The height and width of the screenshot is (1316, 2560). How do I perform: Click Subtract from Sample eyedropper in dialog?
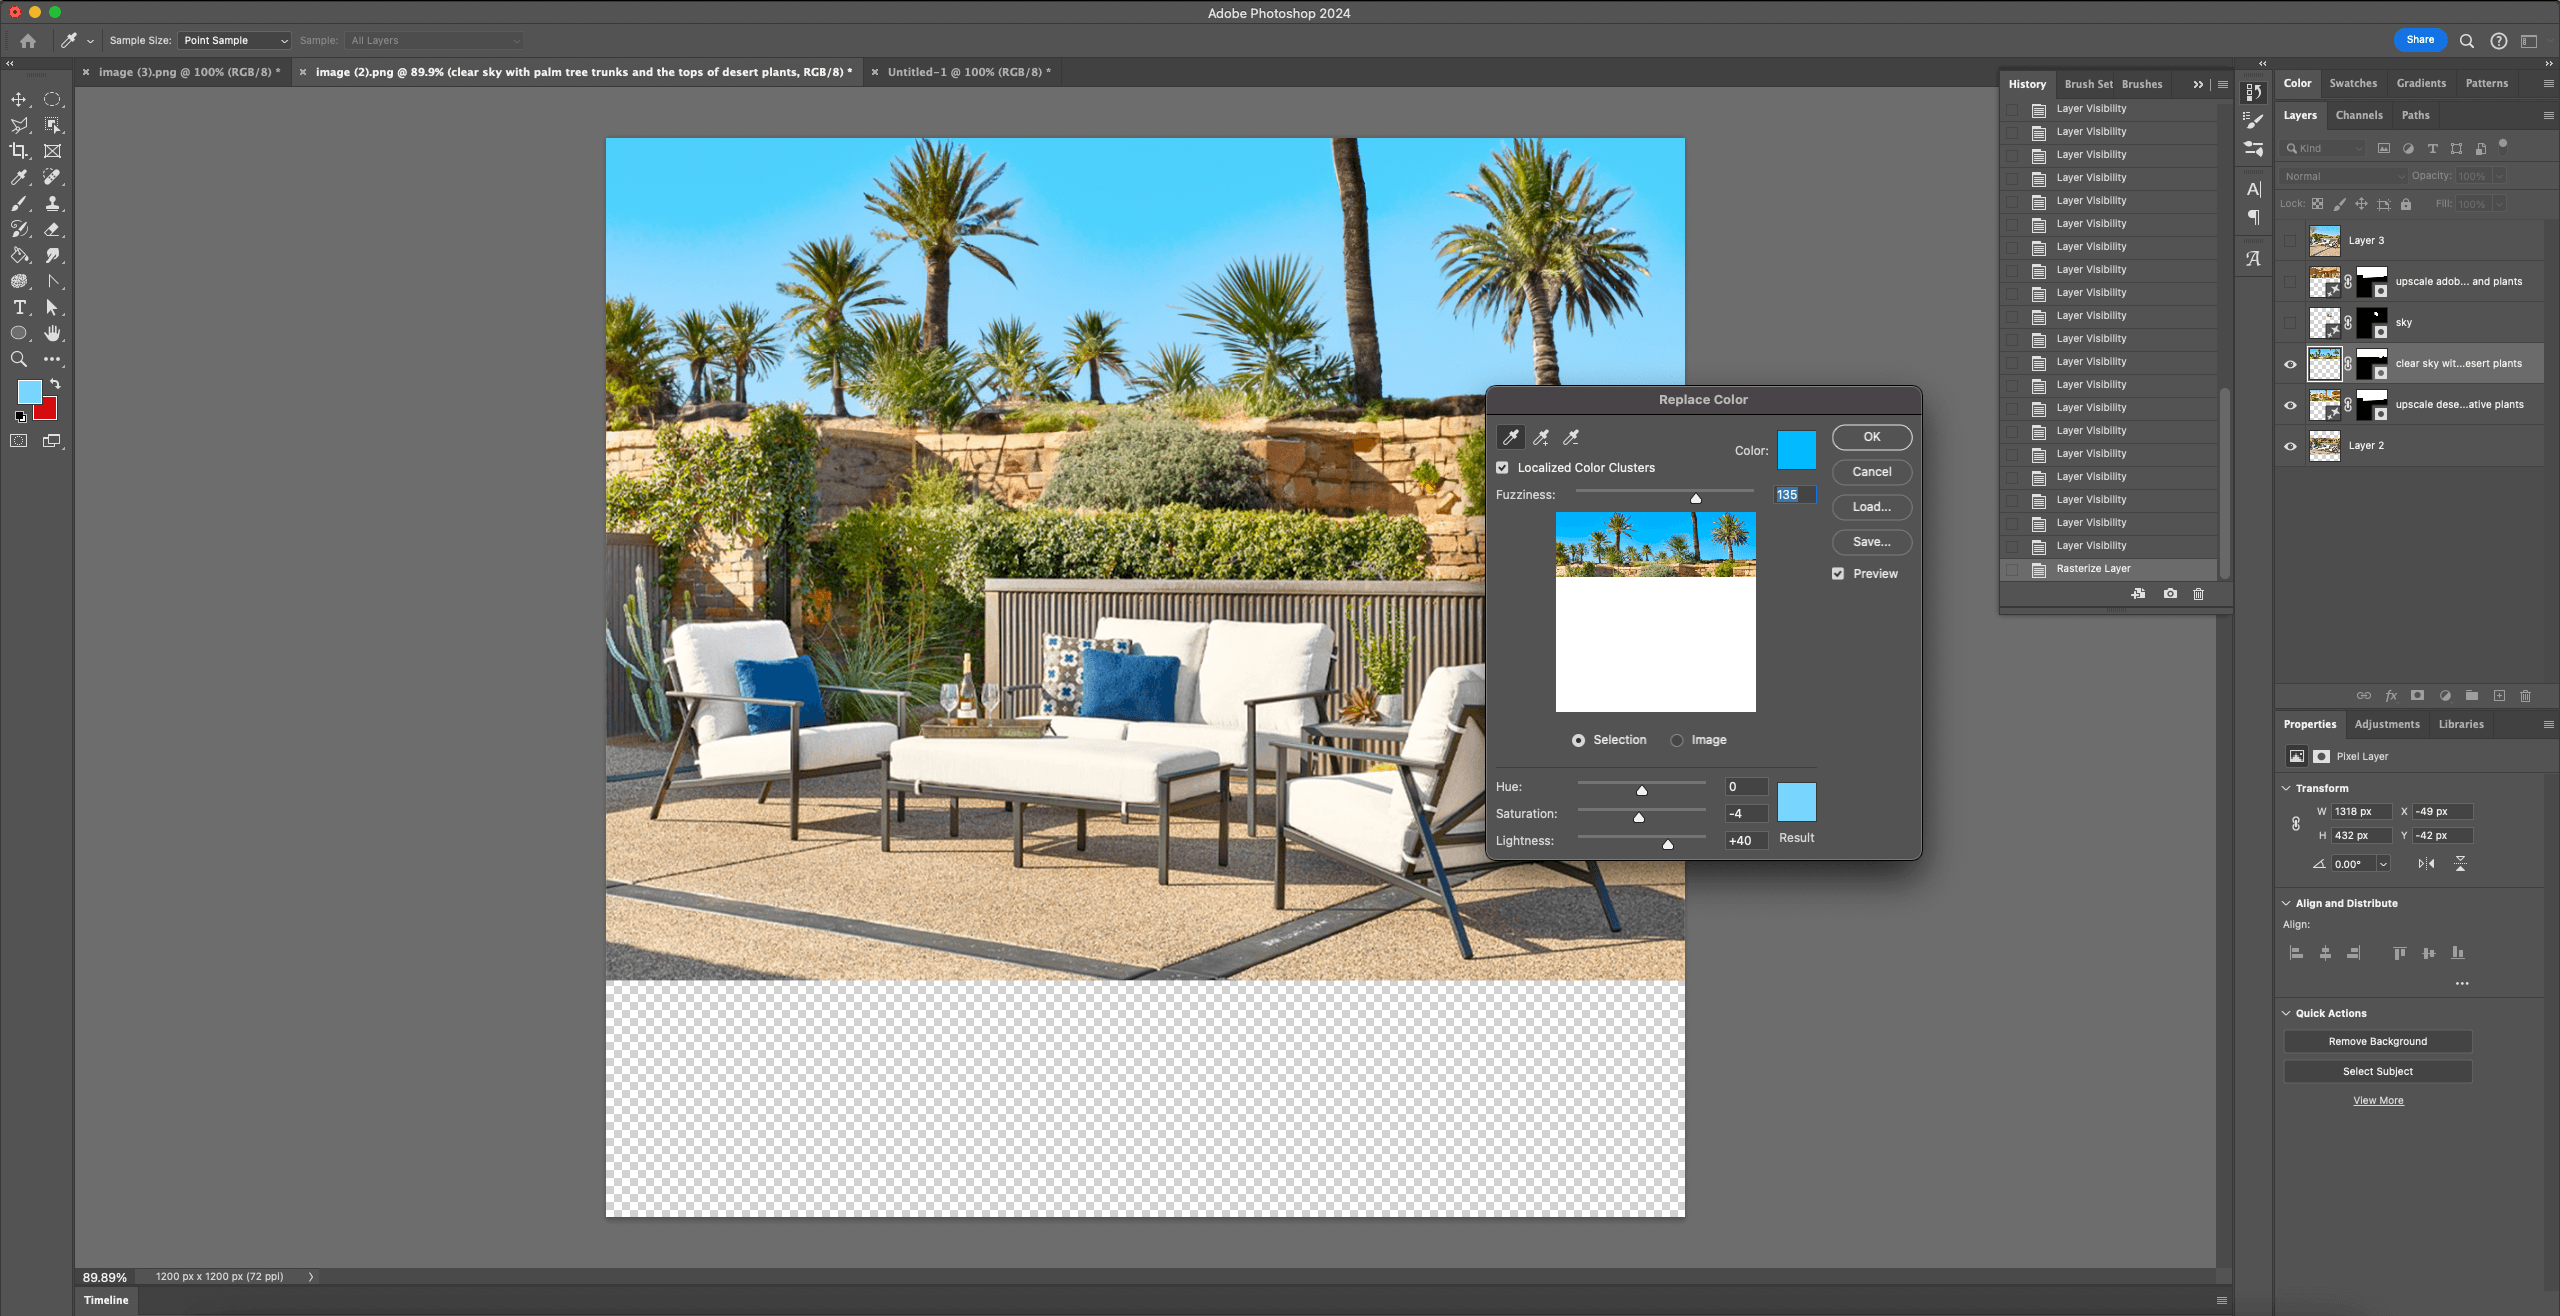pos(1571,437)
